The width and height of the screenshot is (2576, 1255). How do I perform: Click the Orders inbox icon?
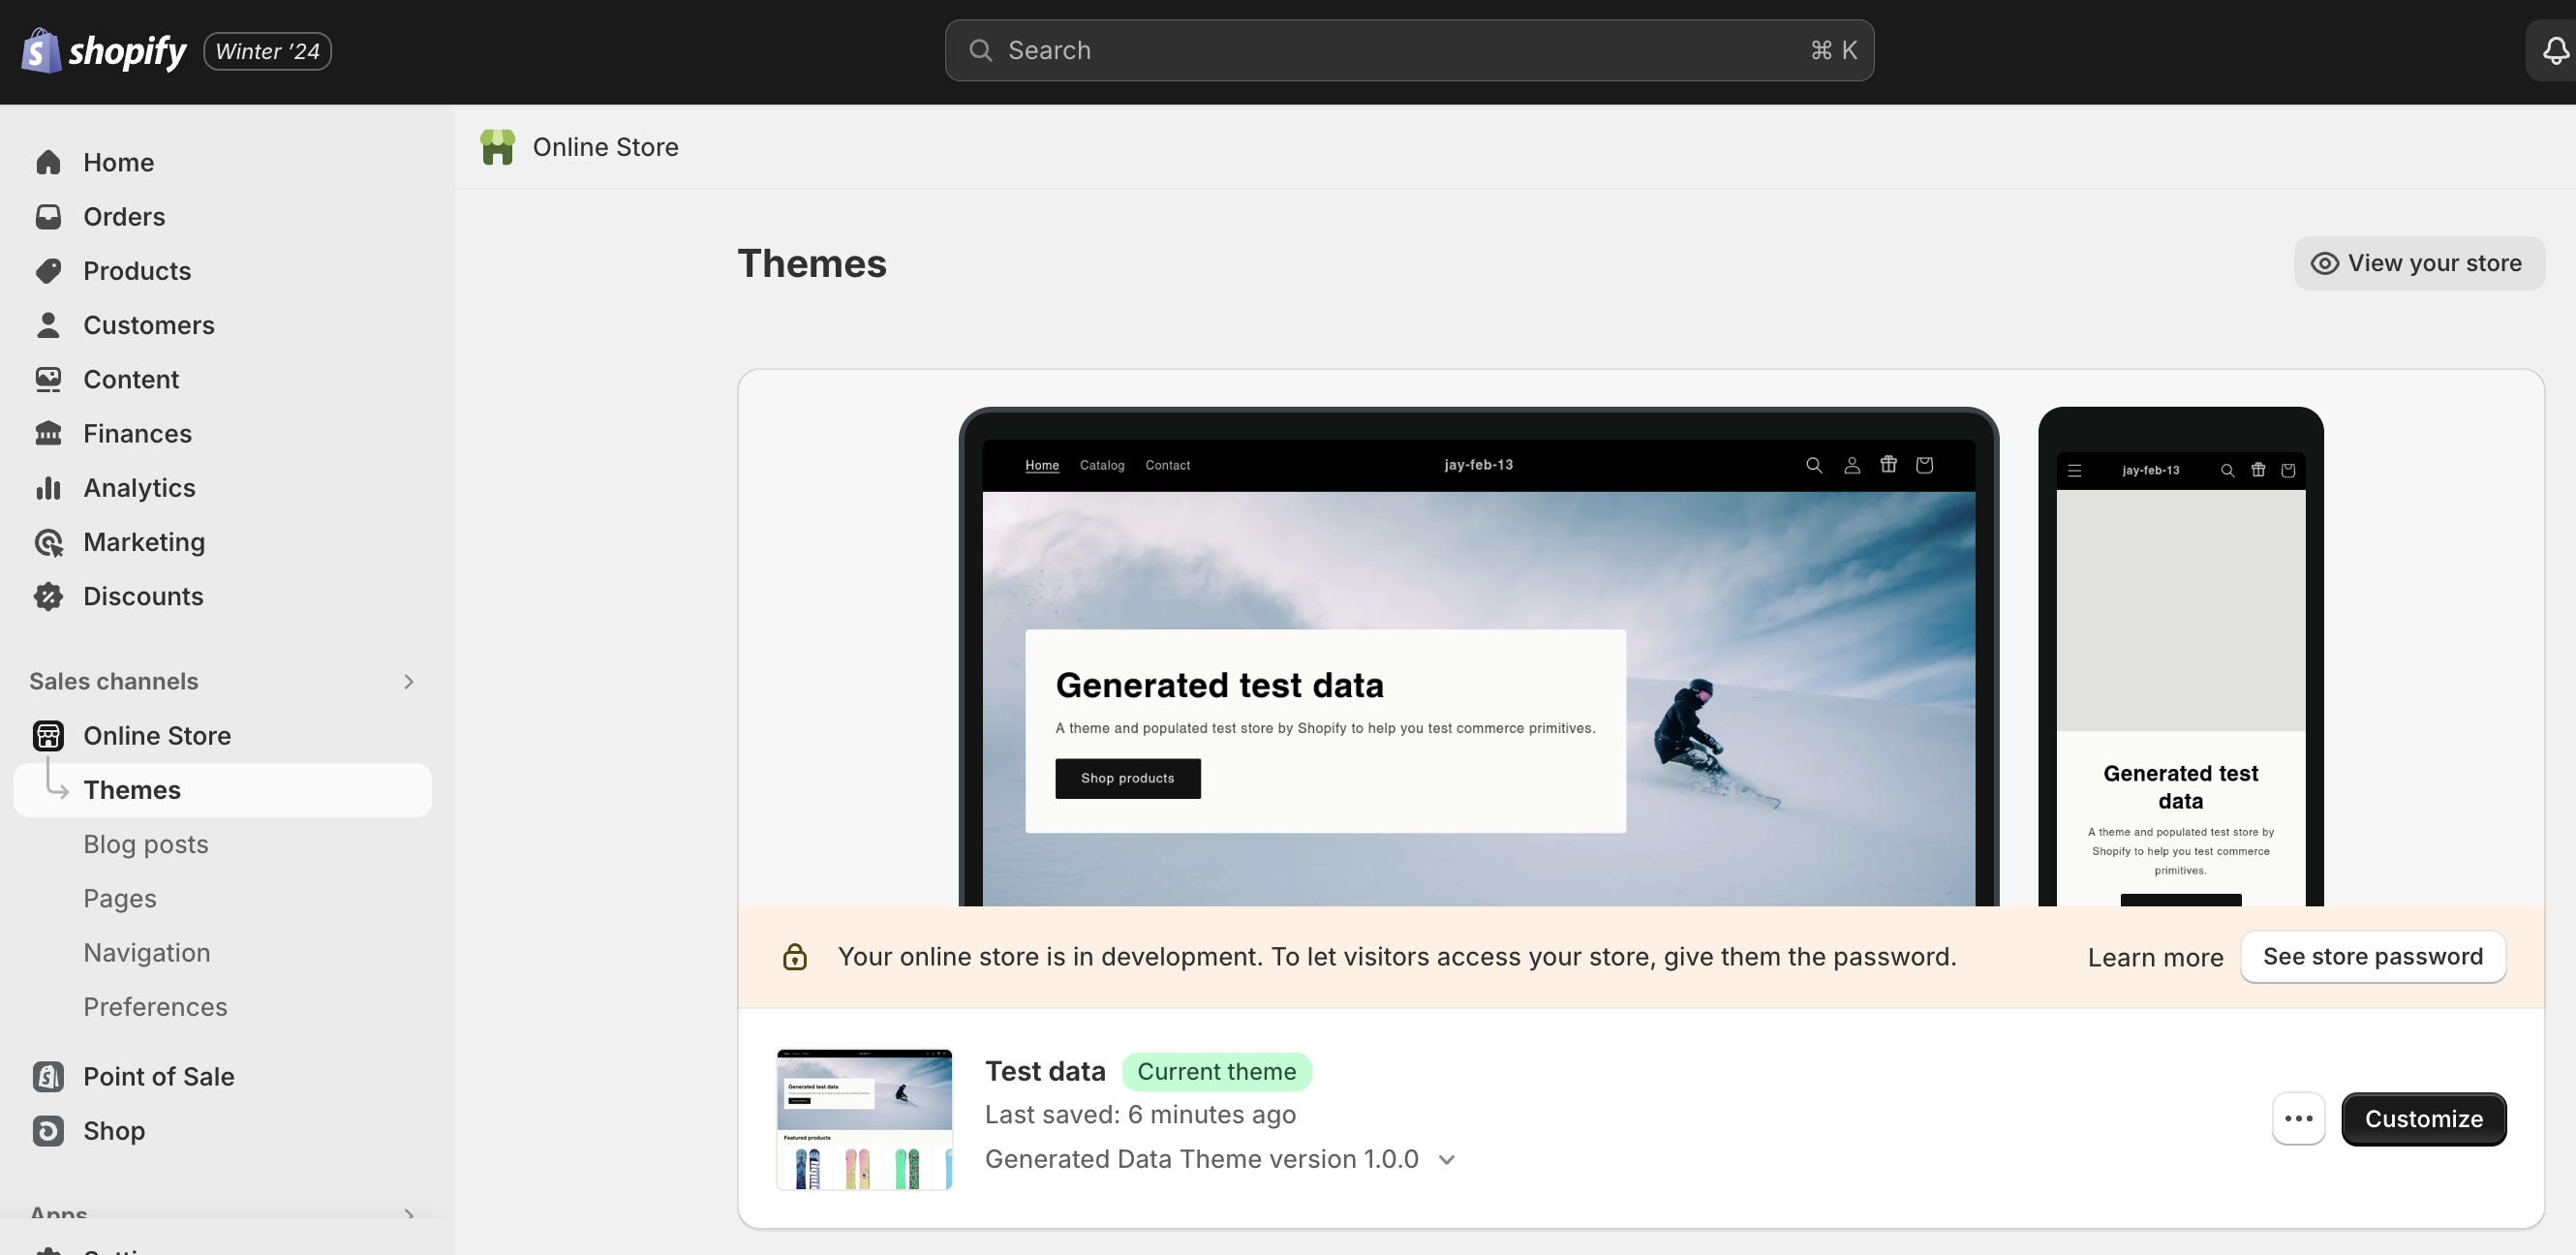click(x=48, y=216)
